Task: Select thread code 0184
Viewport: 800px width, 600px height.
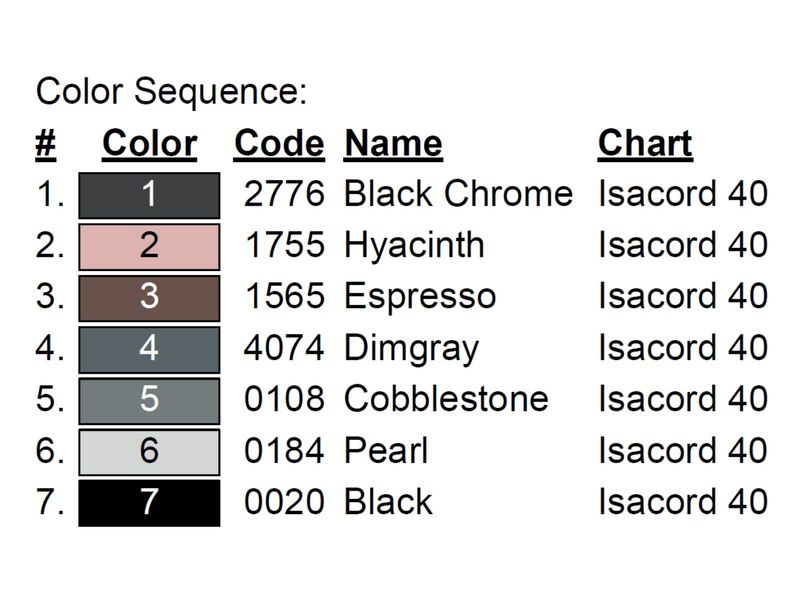Action: tap(284, 451)
